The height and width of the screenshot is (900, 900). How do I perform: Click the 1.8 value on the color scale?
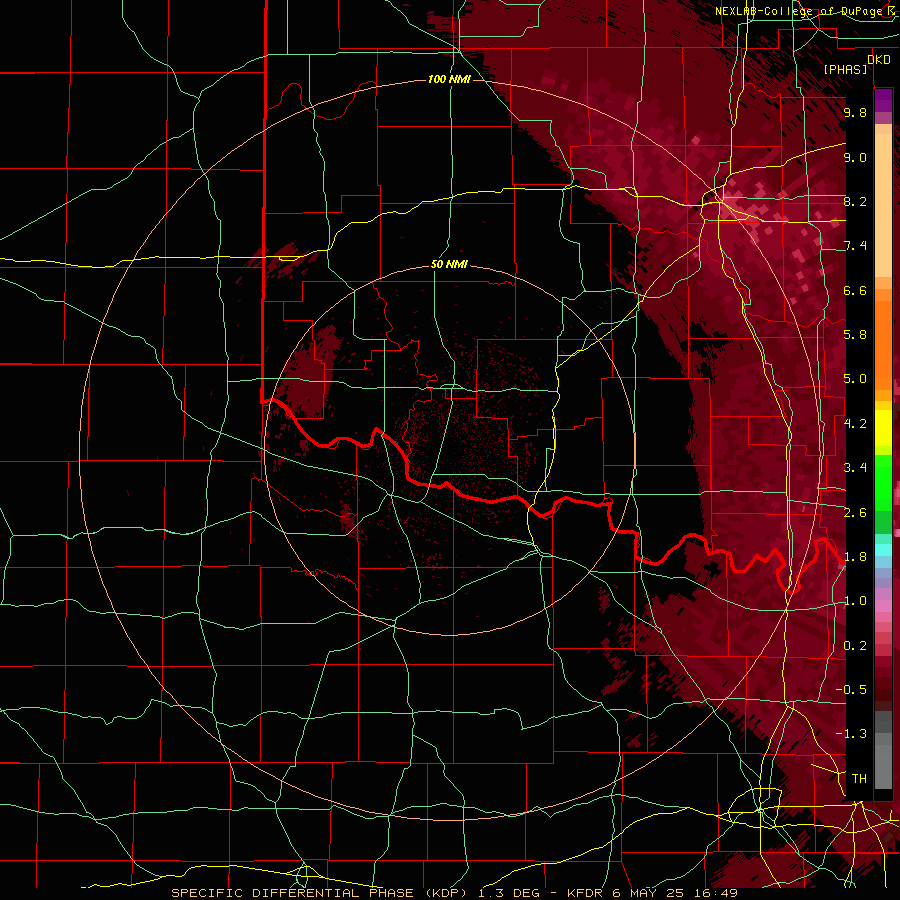[855, 557]
